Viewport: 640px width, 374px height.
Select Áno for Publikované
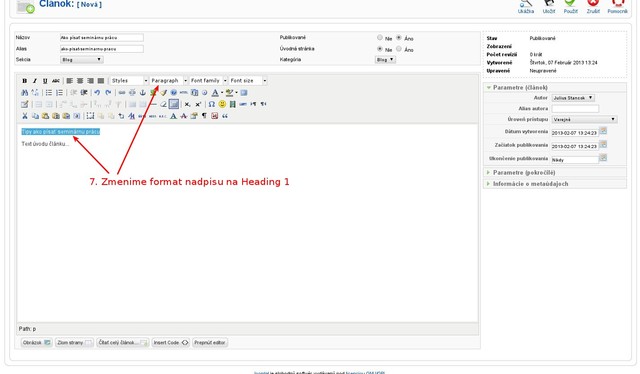399,38
